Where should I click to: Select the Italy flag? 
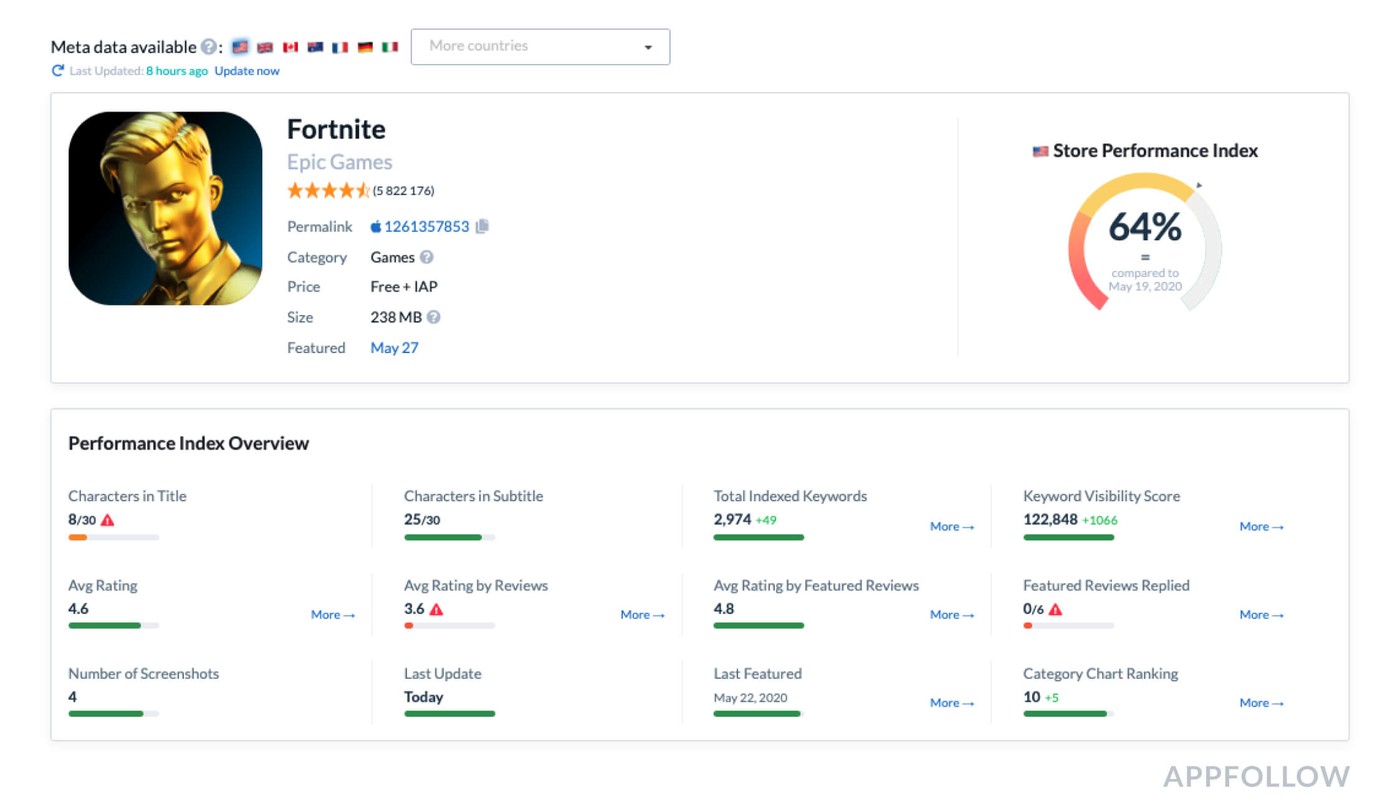390,47
